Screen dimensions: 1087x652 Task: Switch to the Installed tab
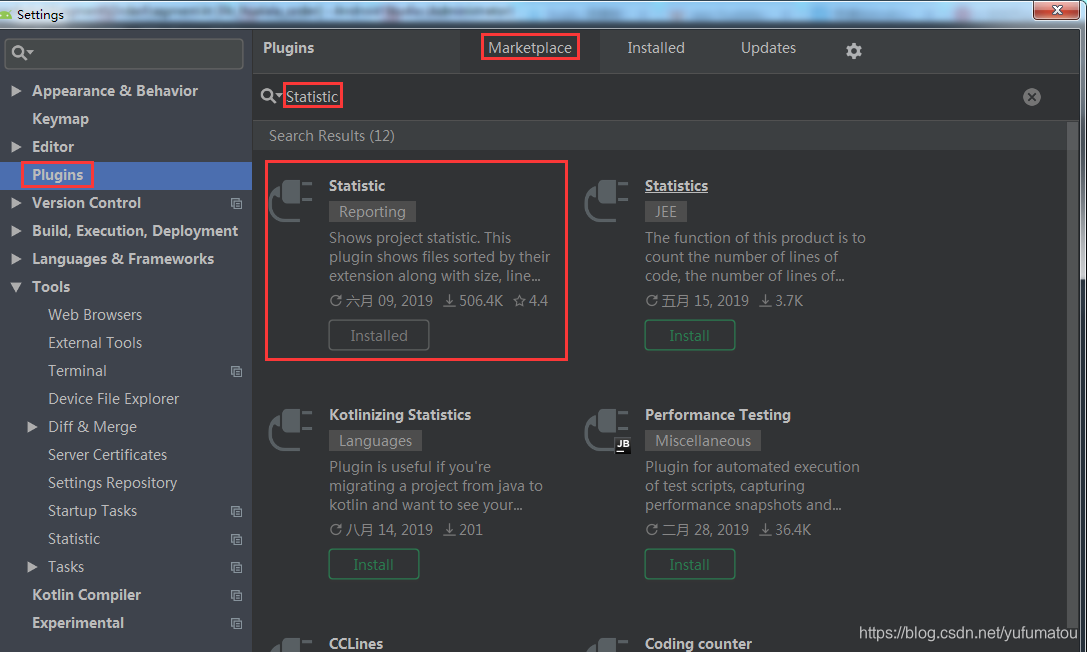pos(656,48)
